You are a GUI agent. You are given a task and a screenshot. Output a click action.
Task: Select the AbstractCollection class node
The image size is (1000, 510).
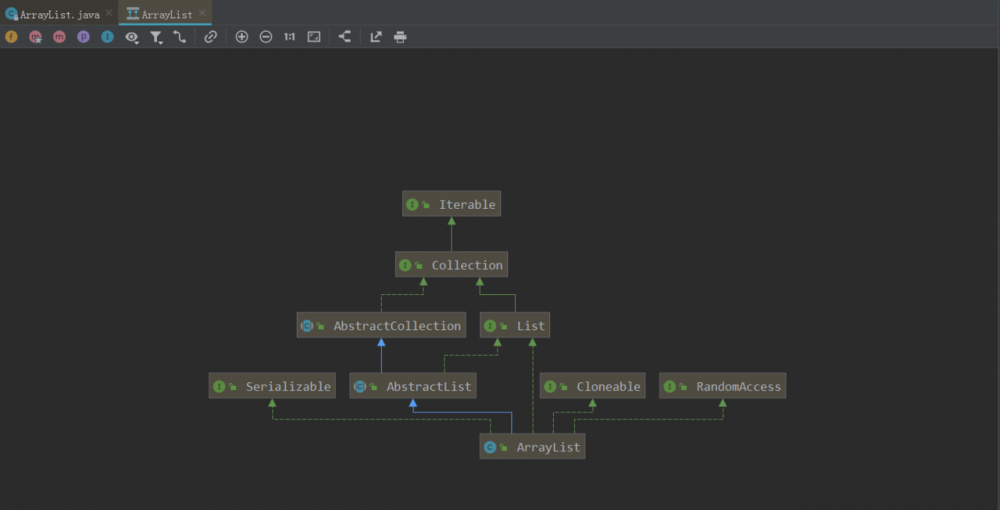(x=381, y=326)
